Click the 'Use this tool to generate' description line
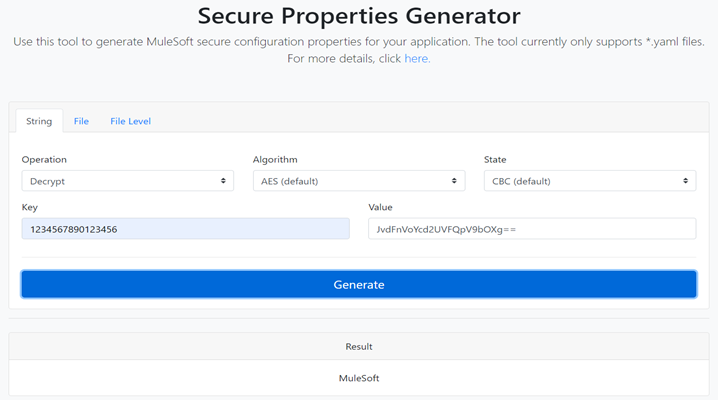This screenshot has height=400, width=718. (358, 41)
